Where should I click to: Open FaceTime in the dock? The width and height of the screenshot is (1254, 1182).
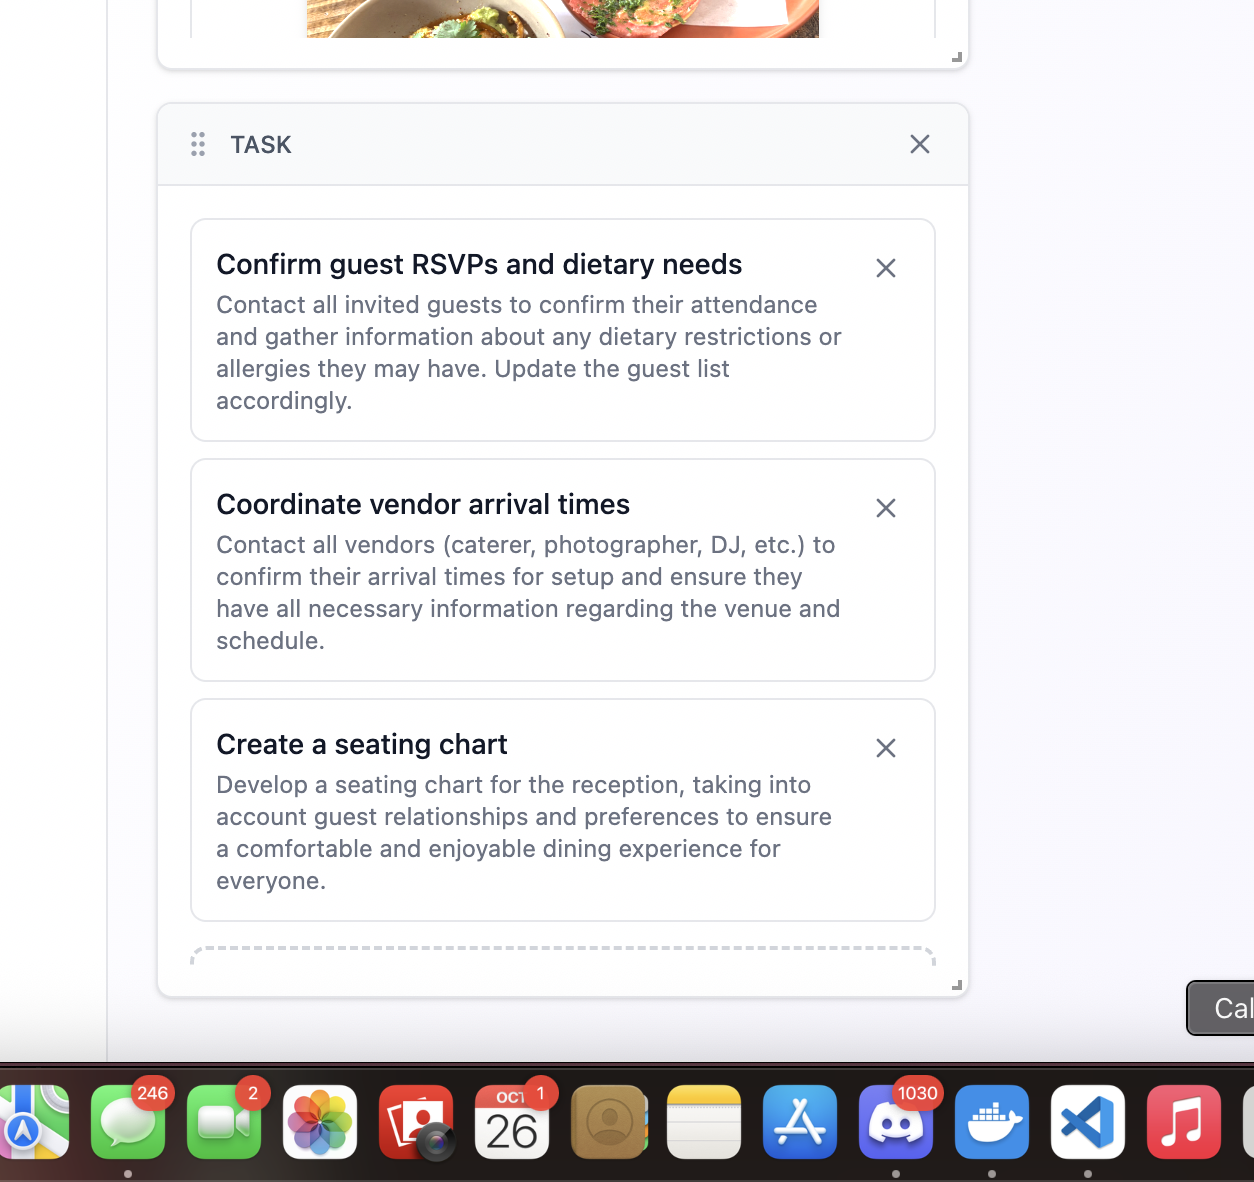click(224, 1122)
